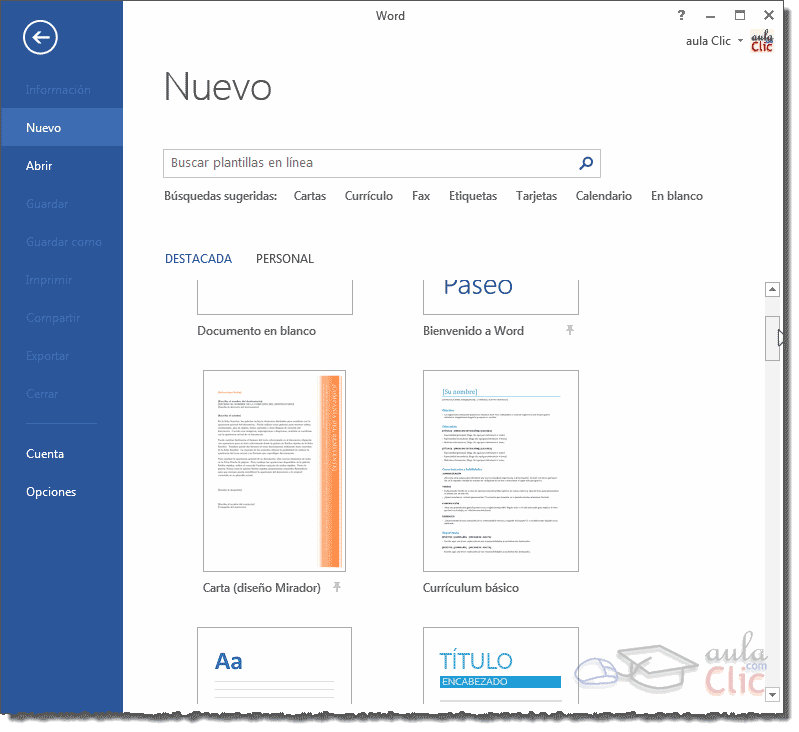Image resolution: width=799 pixels, height=732 pixels.
Task: Select Nuevo in the backstage sidebar
Action: (62, 127)
